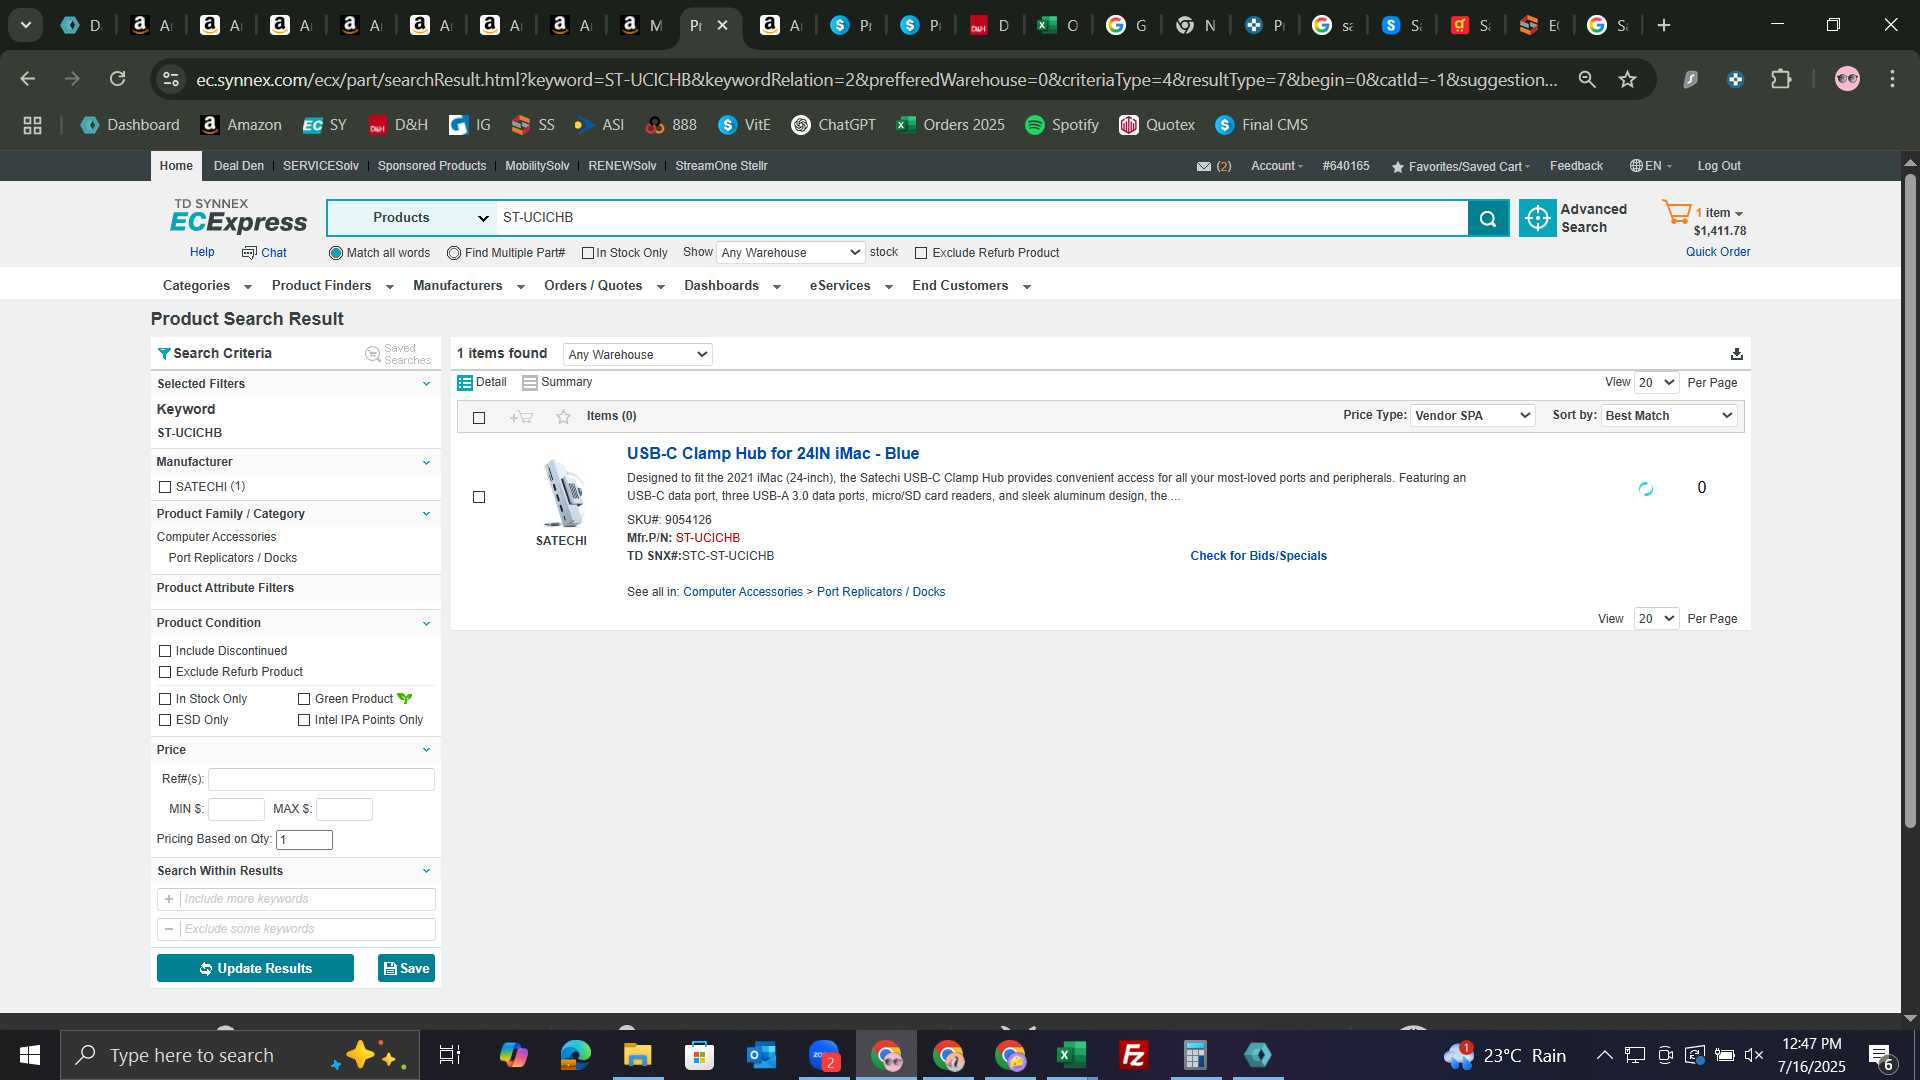
Task: Open the Quick Order link
Action: point(1718,252)
